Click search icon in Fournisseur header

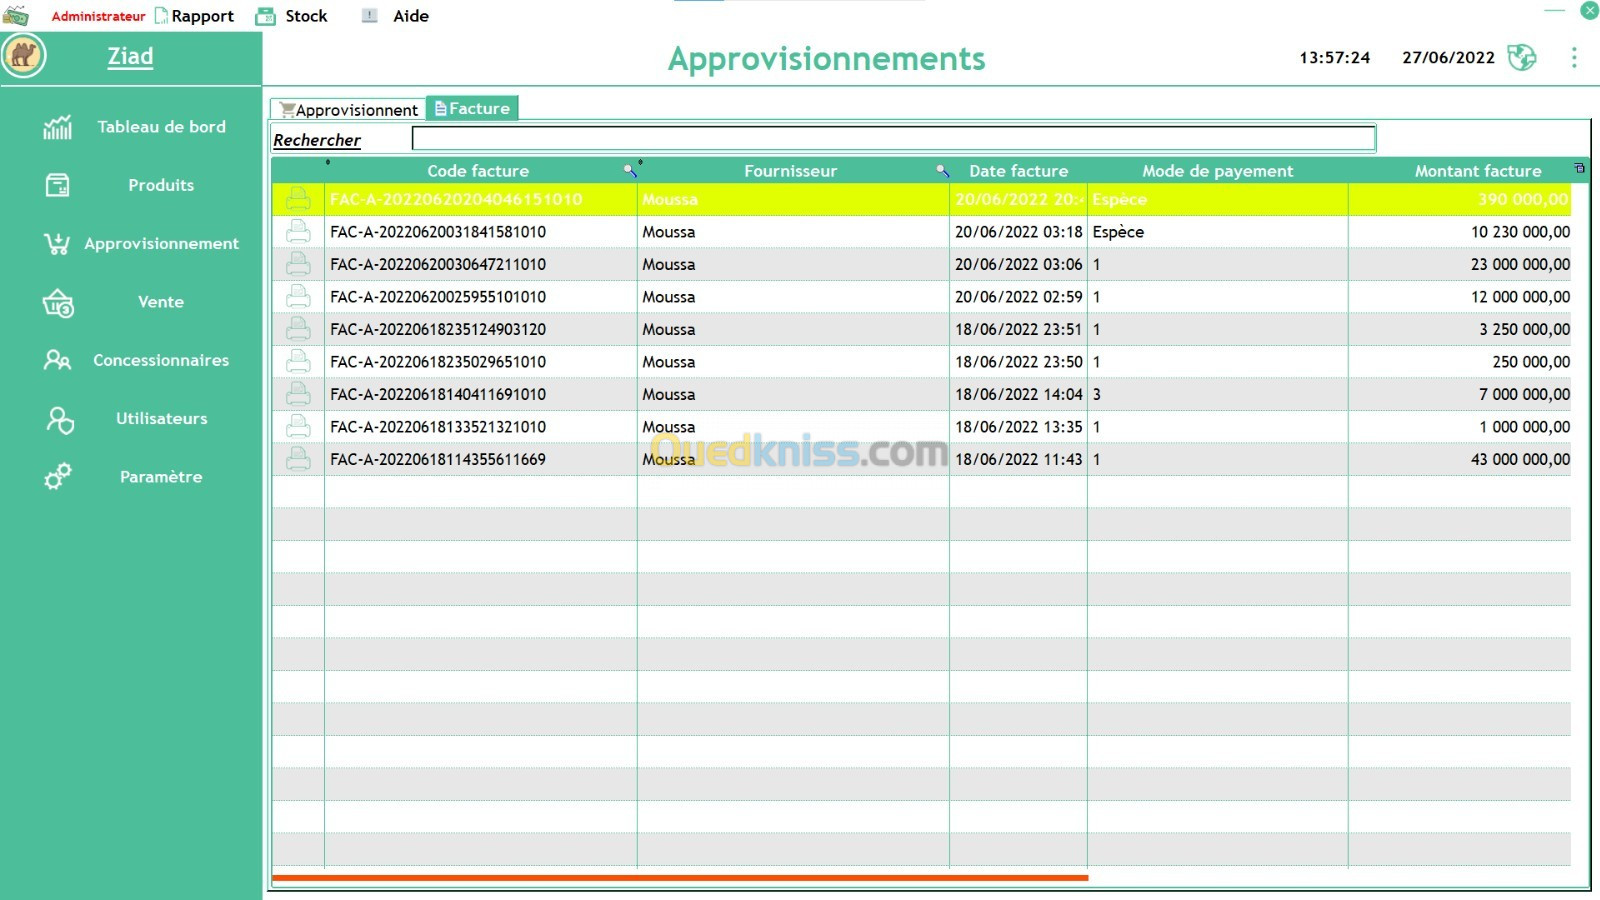point(942,171)
